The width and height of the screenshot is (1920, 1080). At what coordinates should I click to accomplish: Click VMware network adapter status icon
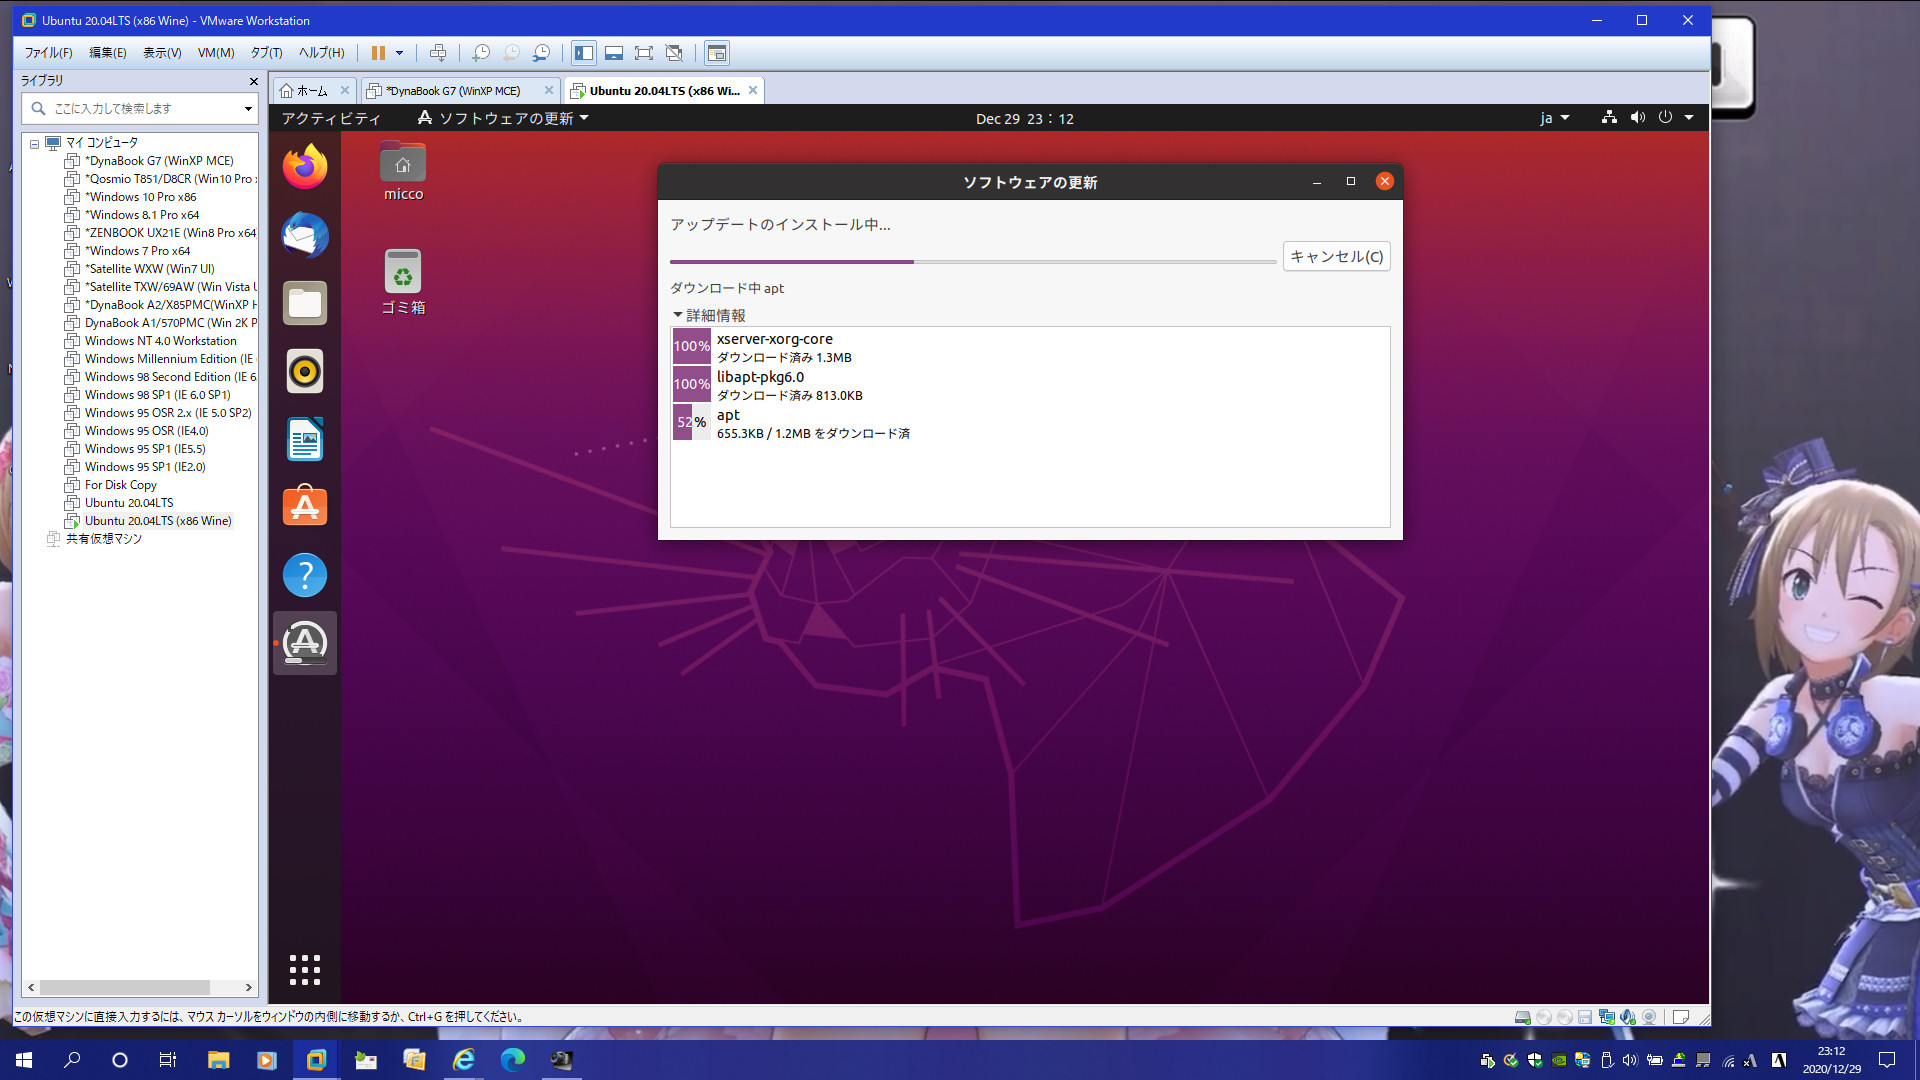(x=1607, y=1017)
